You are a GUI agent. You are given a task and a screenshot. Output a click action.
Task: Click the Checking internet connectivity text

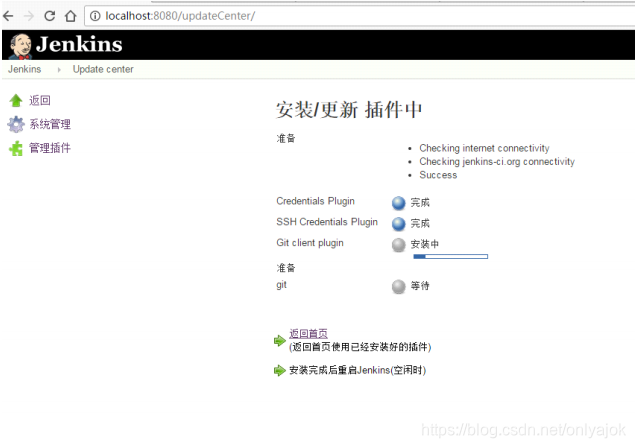[x=484, y=148]
